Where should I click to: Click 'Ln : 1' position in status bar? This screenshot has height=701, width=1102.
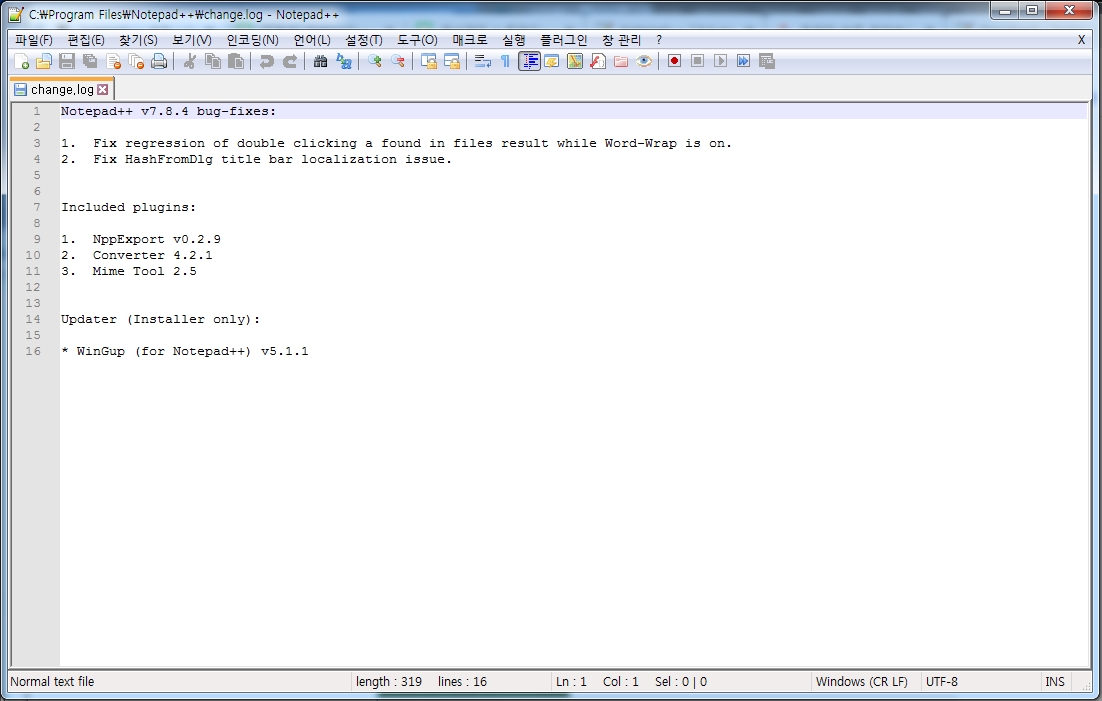pyautogui.click(x=571, y=681)
